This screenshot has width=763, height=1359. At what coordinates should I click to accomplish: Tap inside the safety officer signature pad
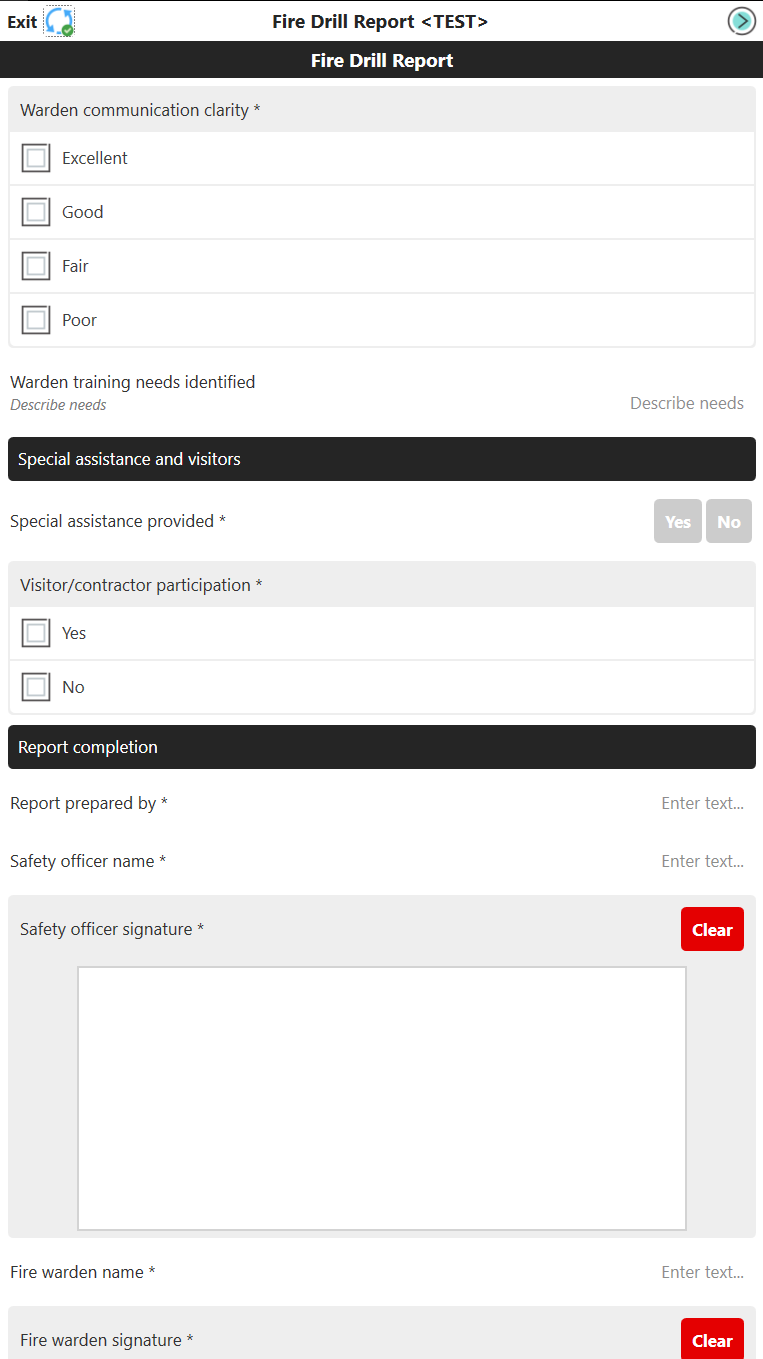click(x=381, y=1097)
